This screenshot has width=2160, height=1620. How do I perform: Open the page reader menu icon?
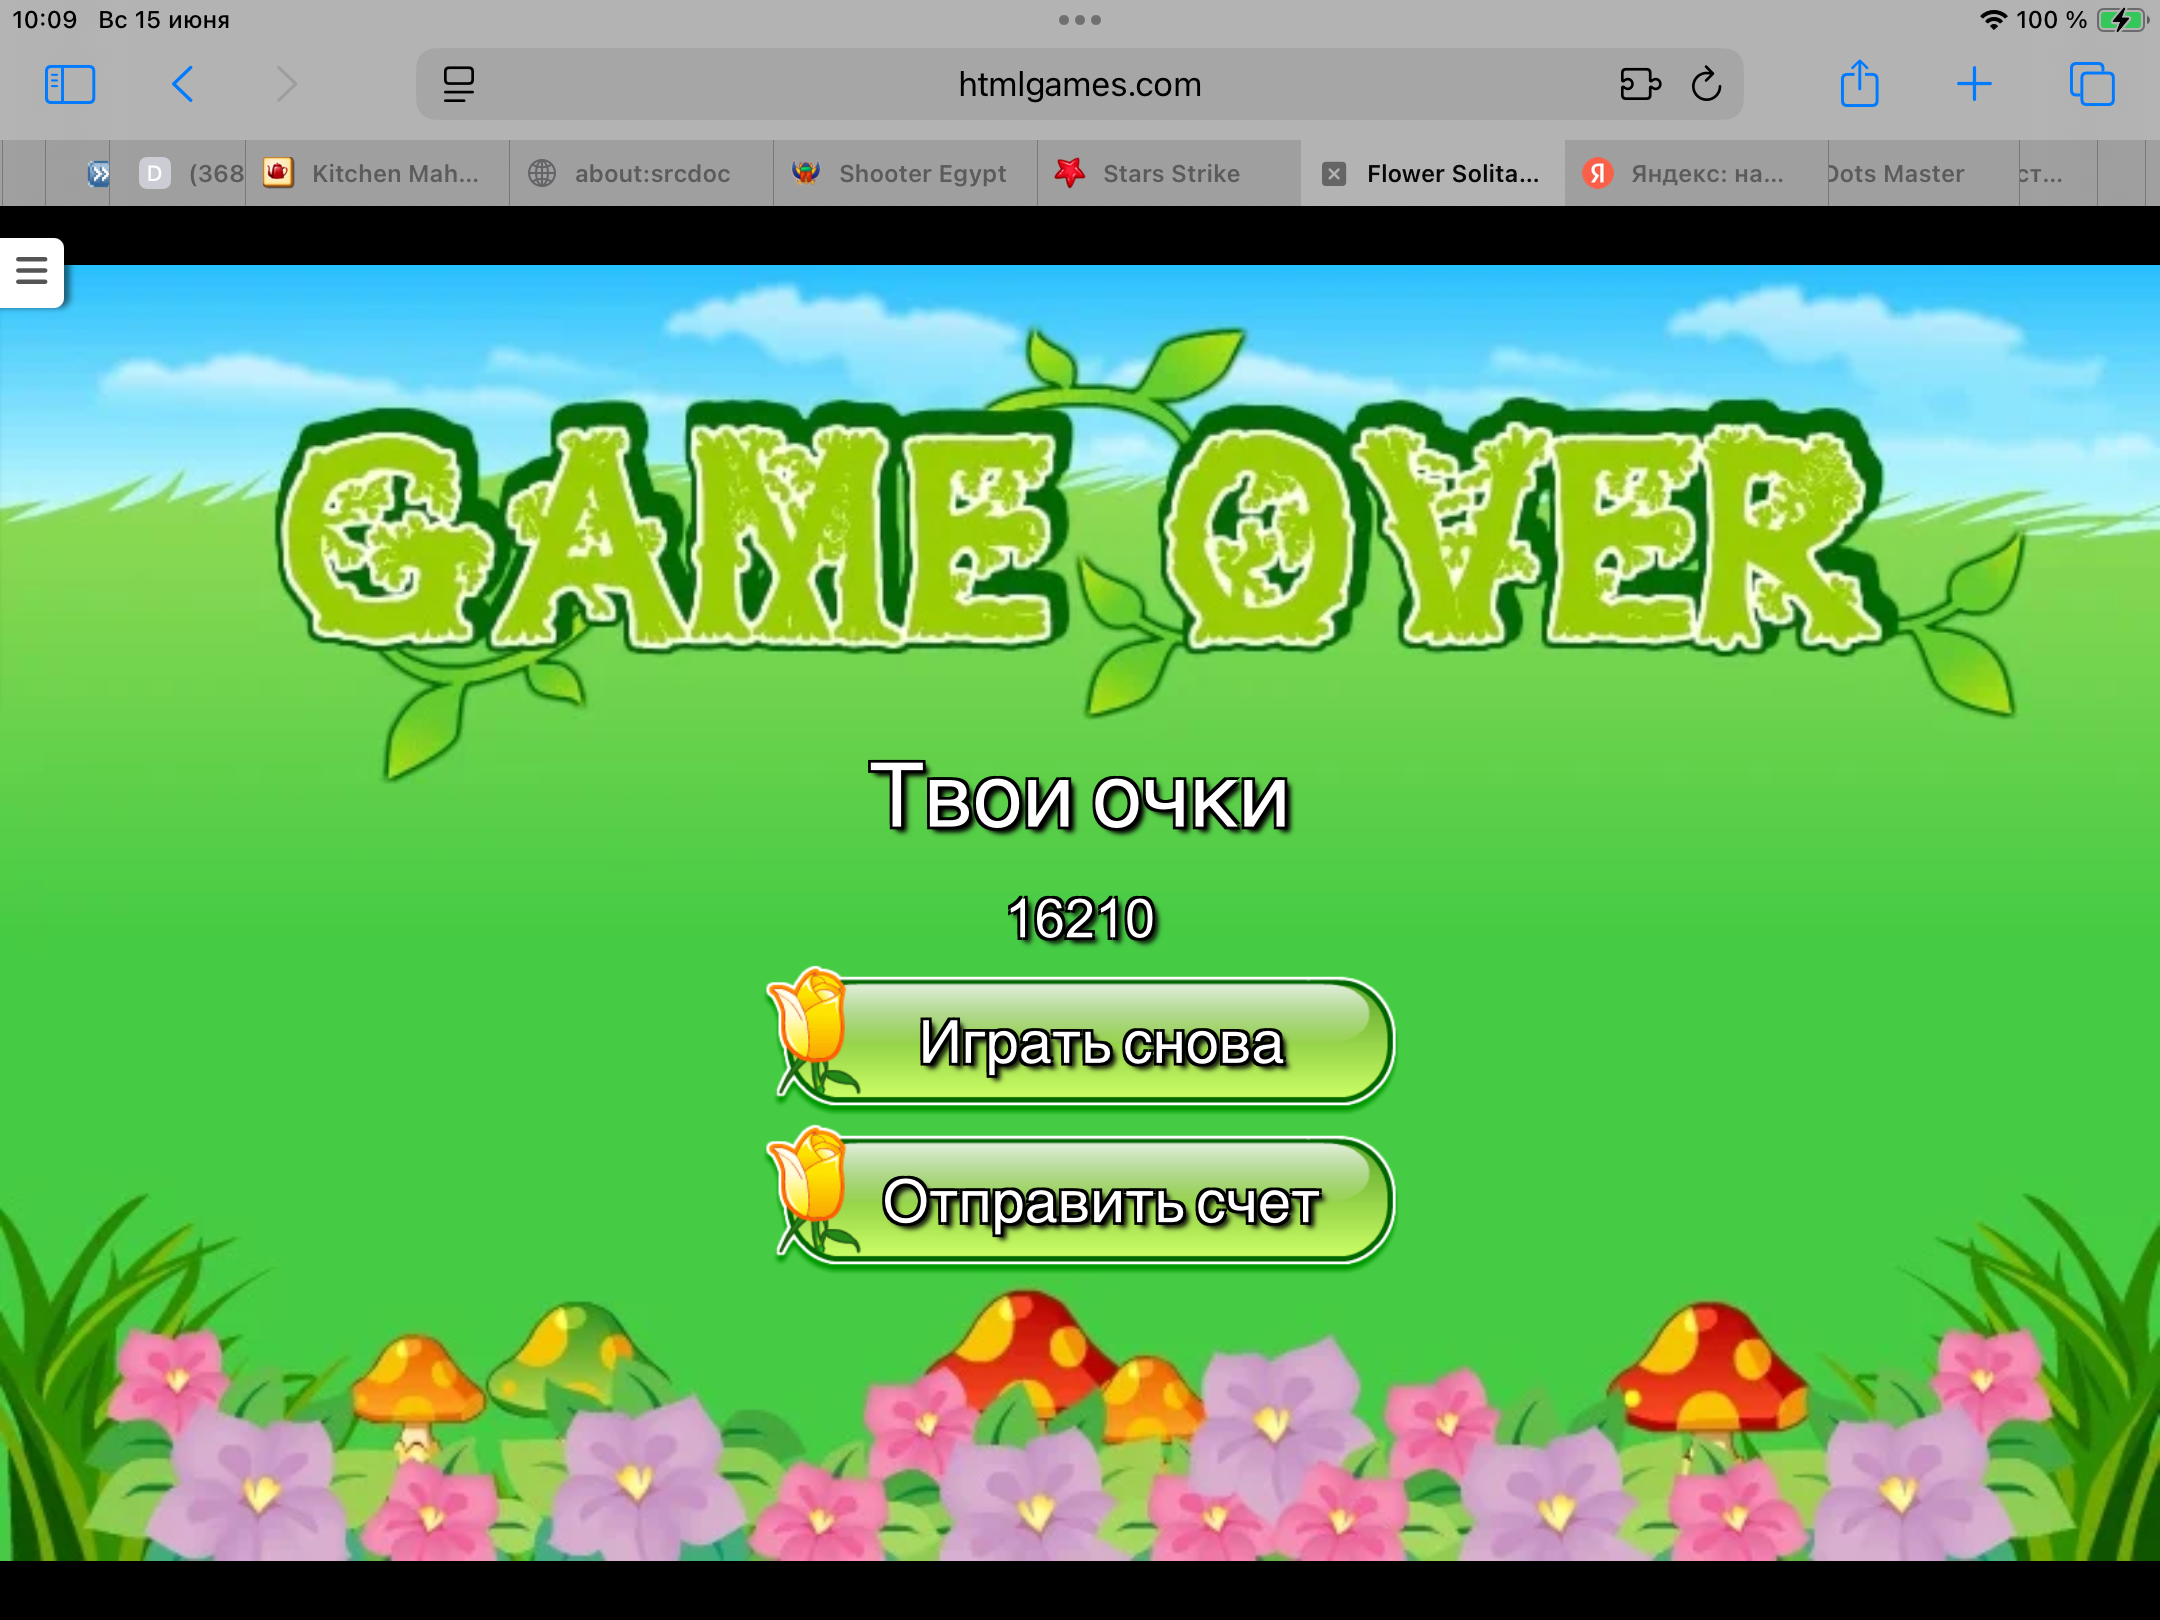coord(458,85)
